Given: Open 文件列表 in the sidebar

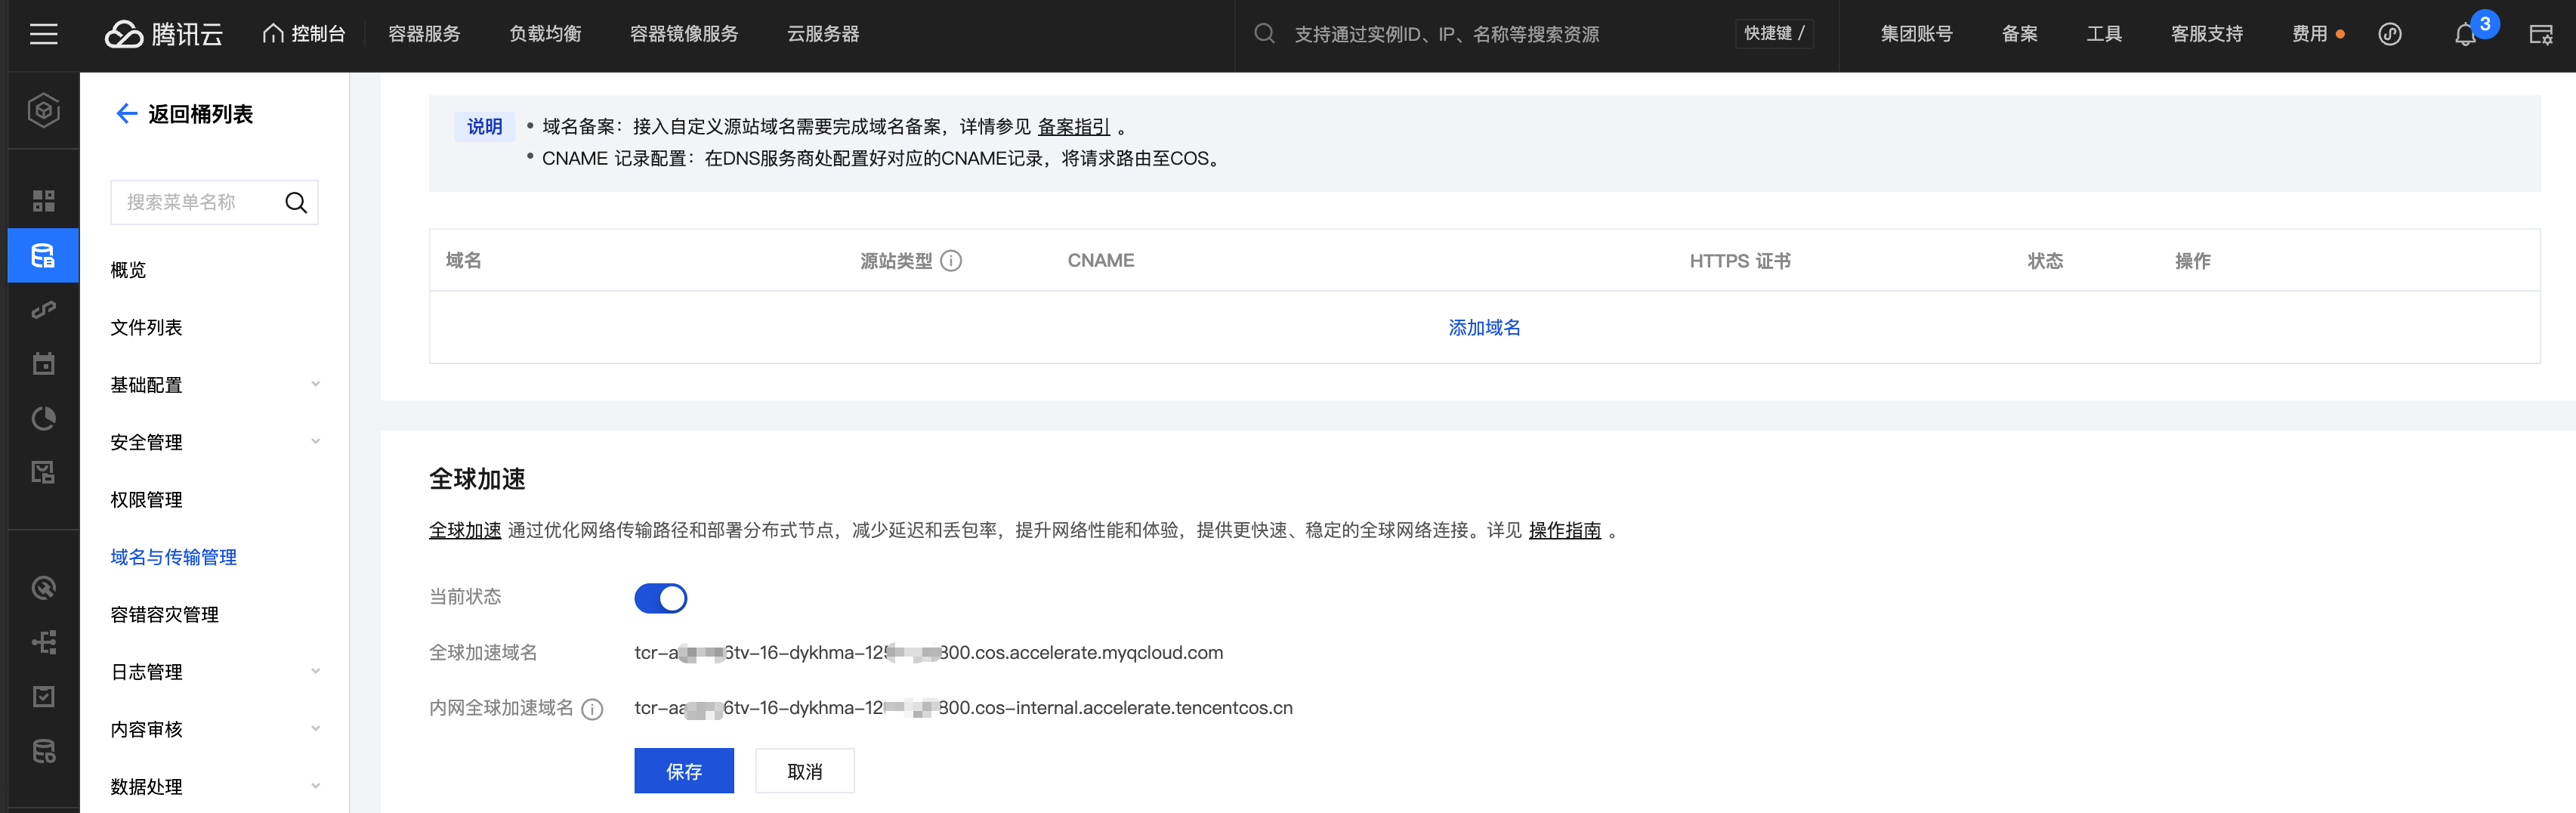Looking at the screenshot, I should click(146, 328).
